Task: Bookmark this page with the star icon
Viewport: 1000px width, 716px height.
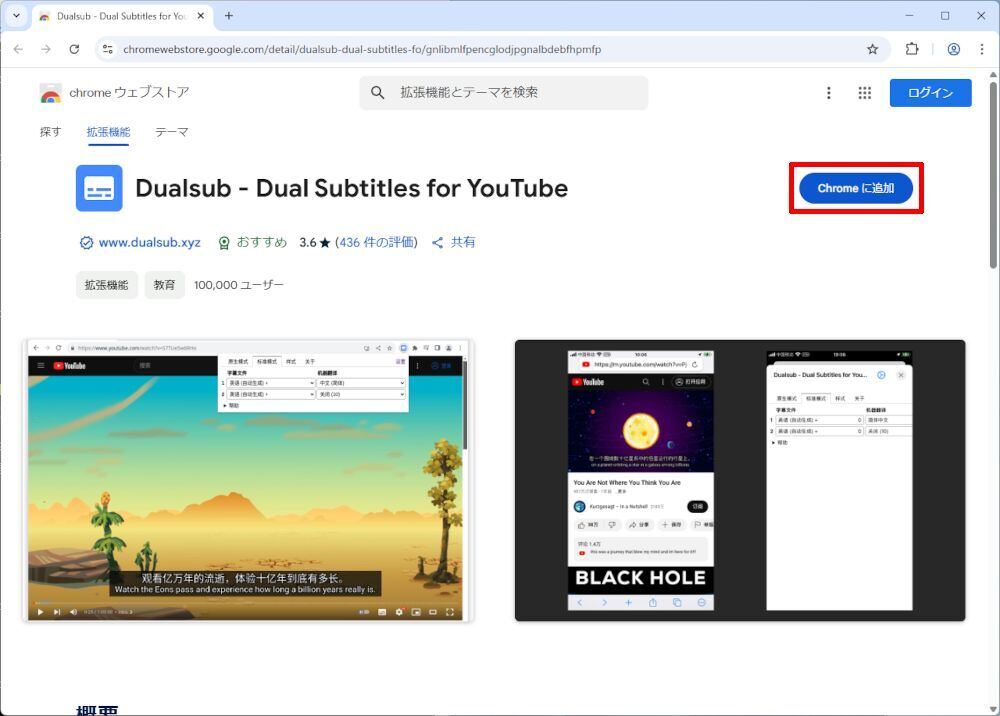Action: 872,49
